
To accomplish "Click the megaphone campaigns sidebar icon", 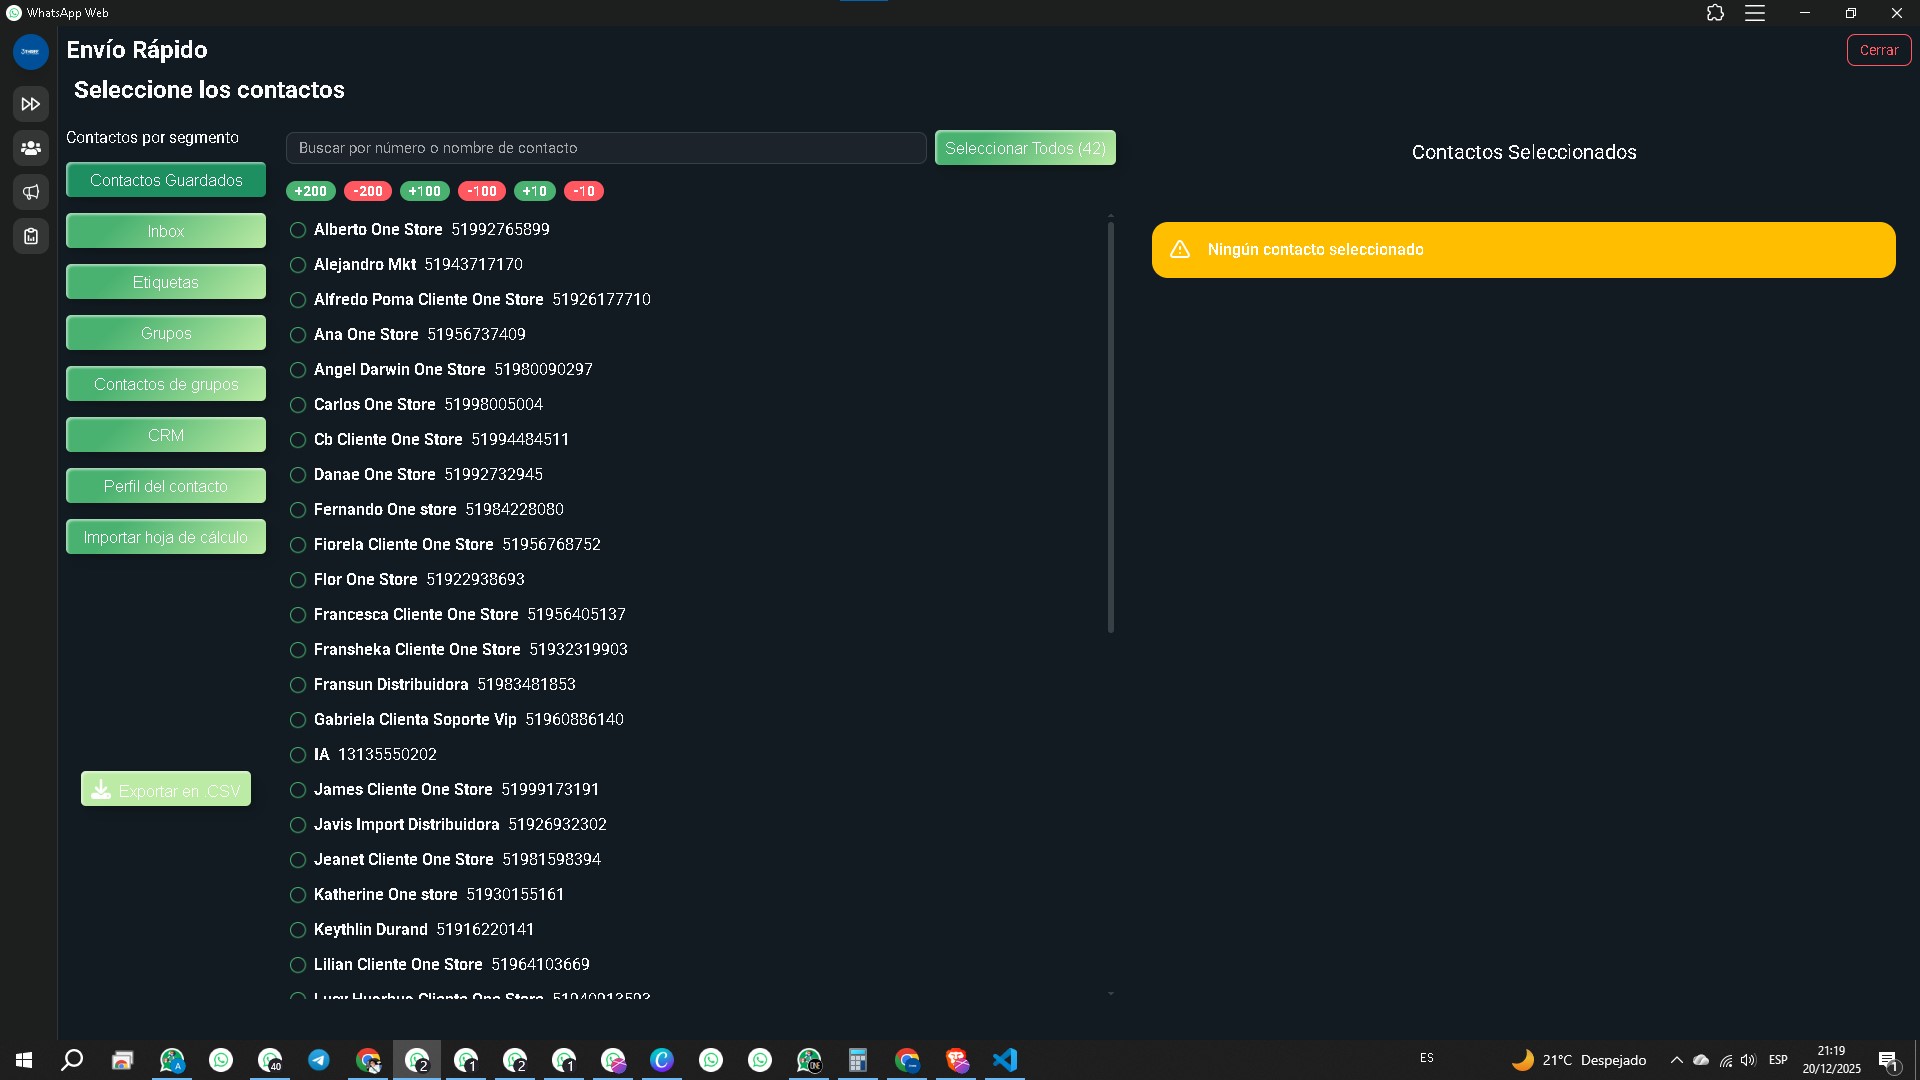I will click(x=30, y=192).
